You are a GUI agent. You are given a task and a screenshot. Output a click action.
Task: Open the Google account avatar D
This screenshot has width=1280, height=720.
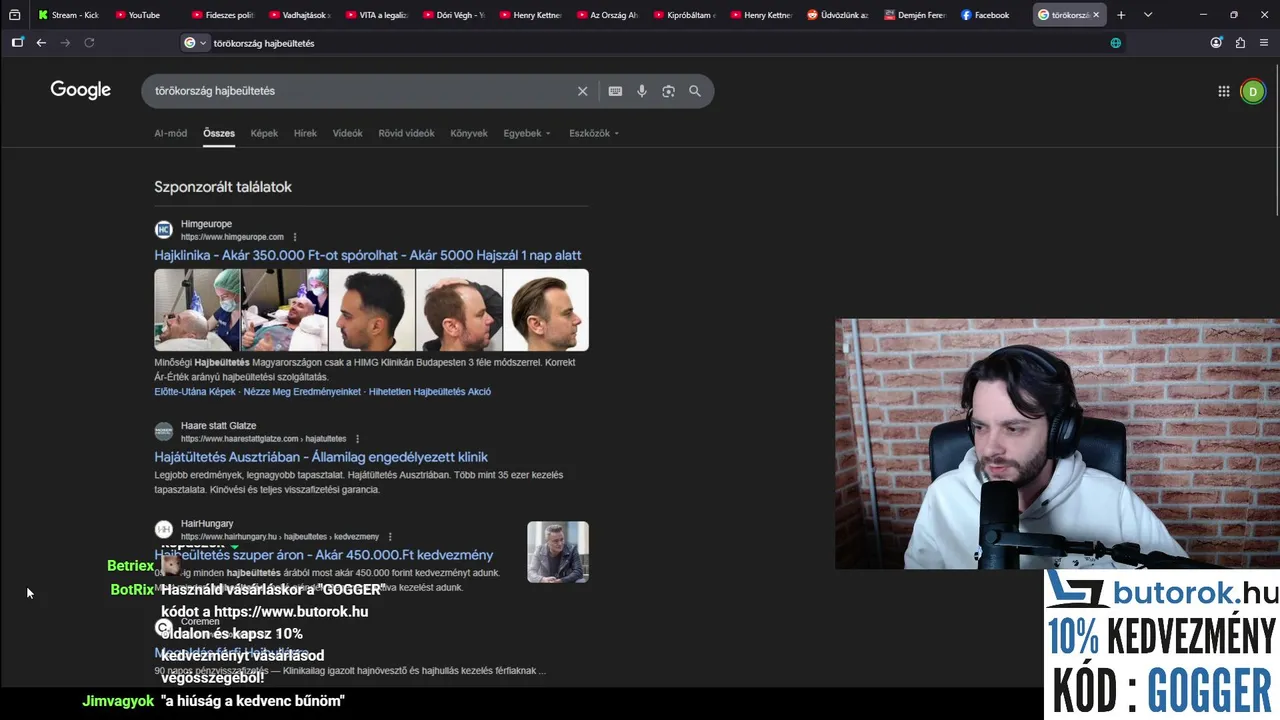coord(1252,91)
